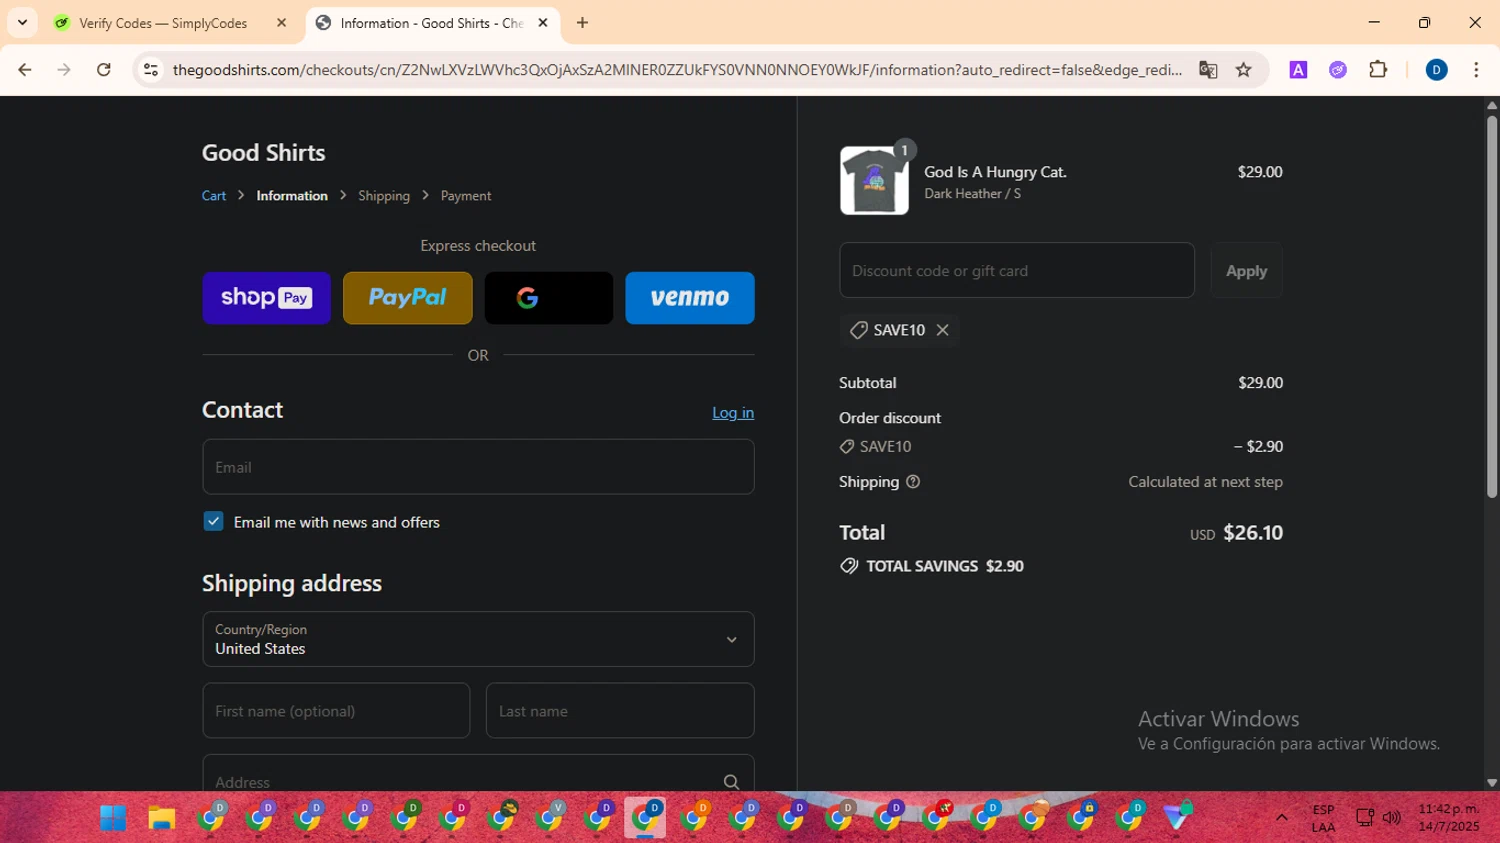Open the round purple extension icon
1500x843 pixels.
point(1338,70)
